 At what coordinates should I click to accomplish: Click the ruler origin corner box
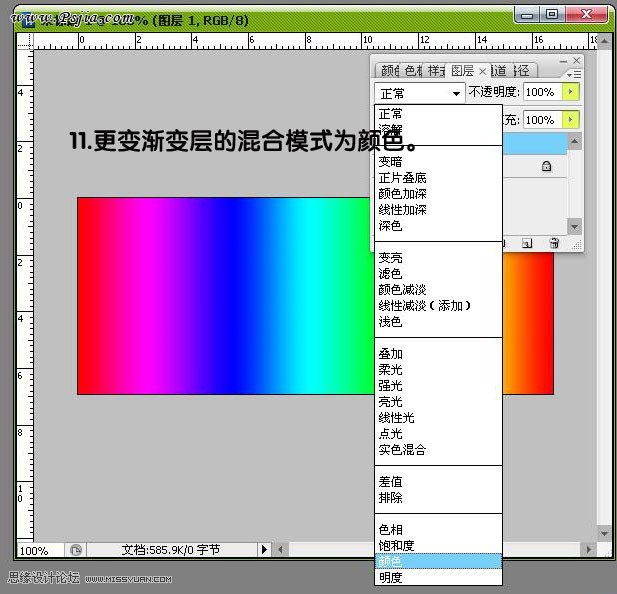(25, 41)
